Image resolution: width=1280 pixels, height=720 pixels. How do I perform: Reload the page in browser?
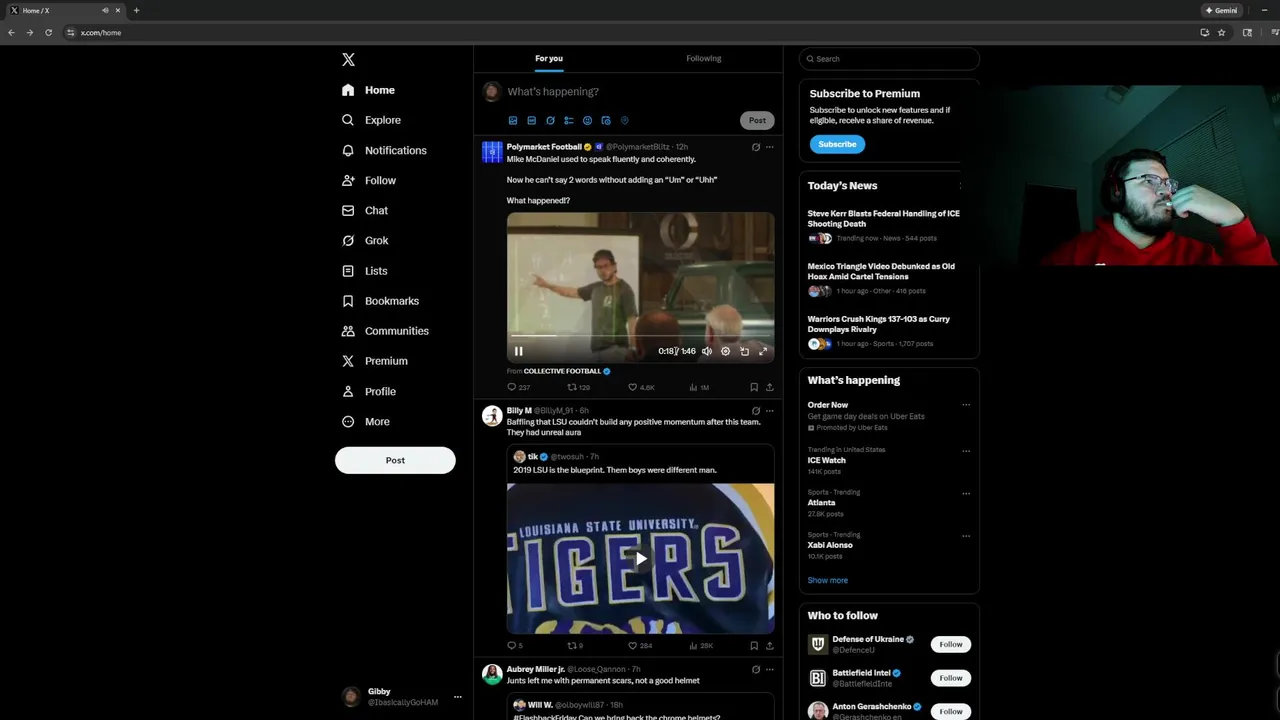pyautogui.click(x=48, y=33)
